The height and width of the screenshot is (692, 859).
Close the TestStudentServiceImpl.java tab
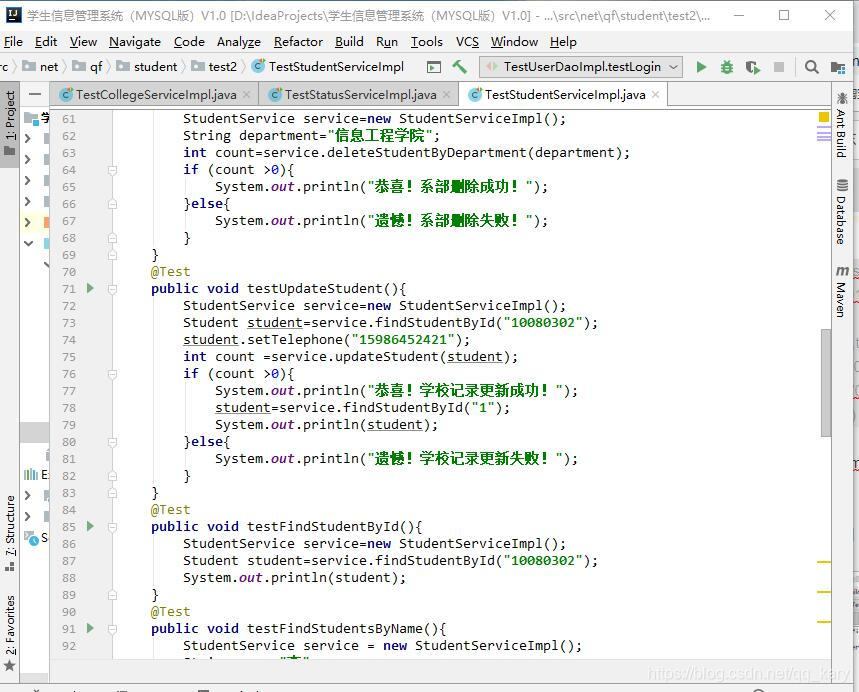[x=655, y=95]
